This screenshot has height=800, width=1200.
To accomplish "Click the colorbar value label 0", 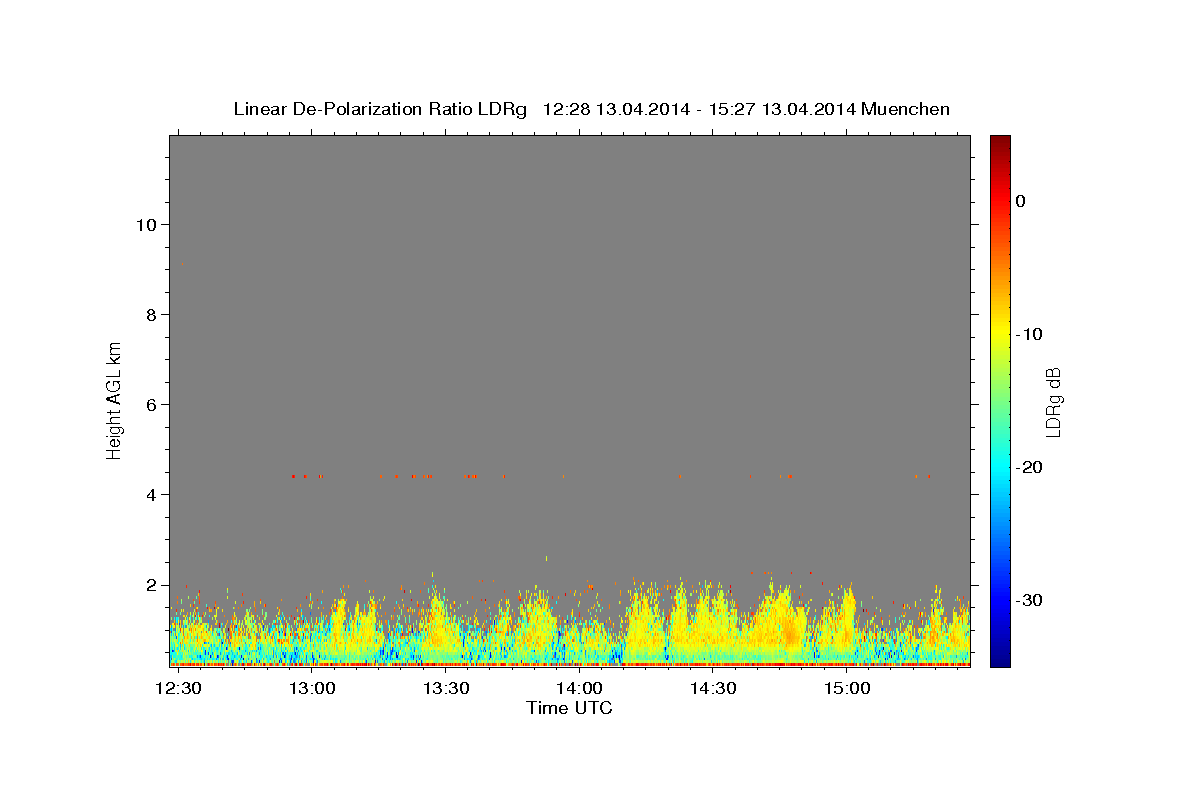I will tap(1021, 201).
